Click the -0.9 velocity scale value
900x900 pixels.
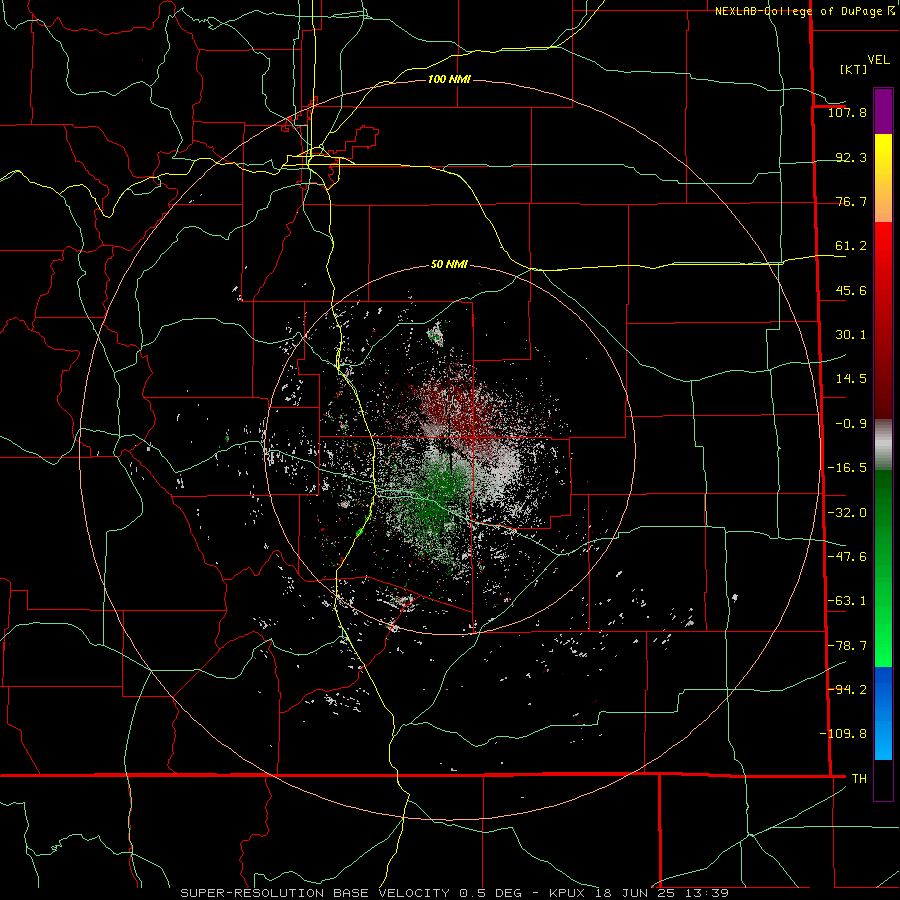[851, 424]
